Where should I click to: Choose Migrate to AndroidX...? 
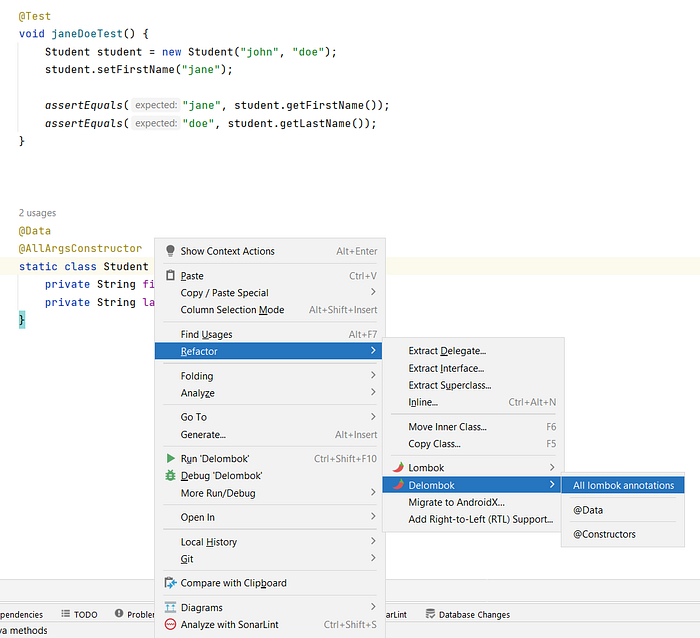pos(473,502)
